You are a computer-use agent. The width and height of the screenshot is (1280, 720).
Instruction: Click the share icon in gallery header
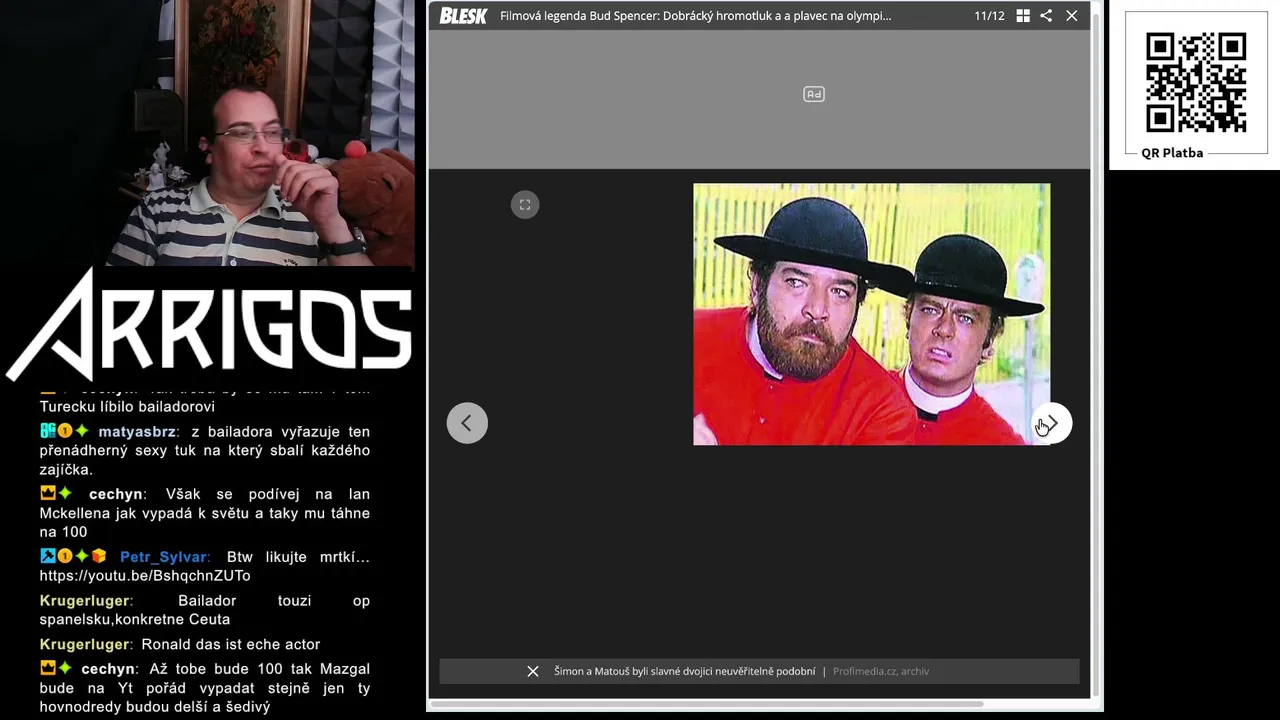1046,16
